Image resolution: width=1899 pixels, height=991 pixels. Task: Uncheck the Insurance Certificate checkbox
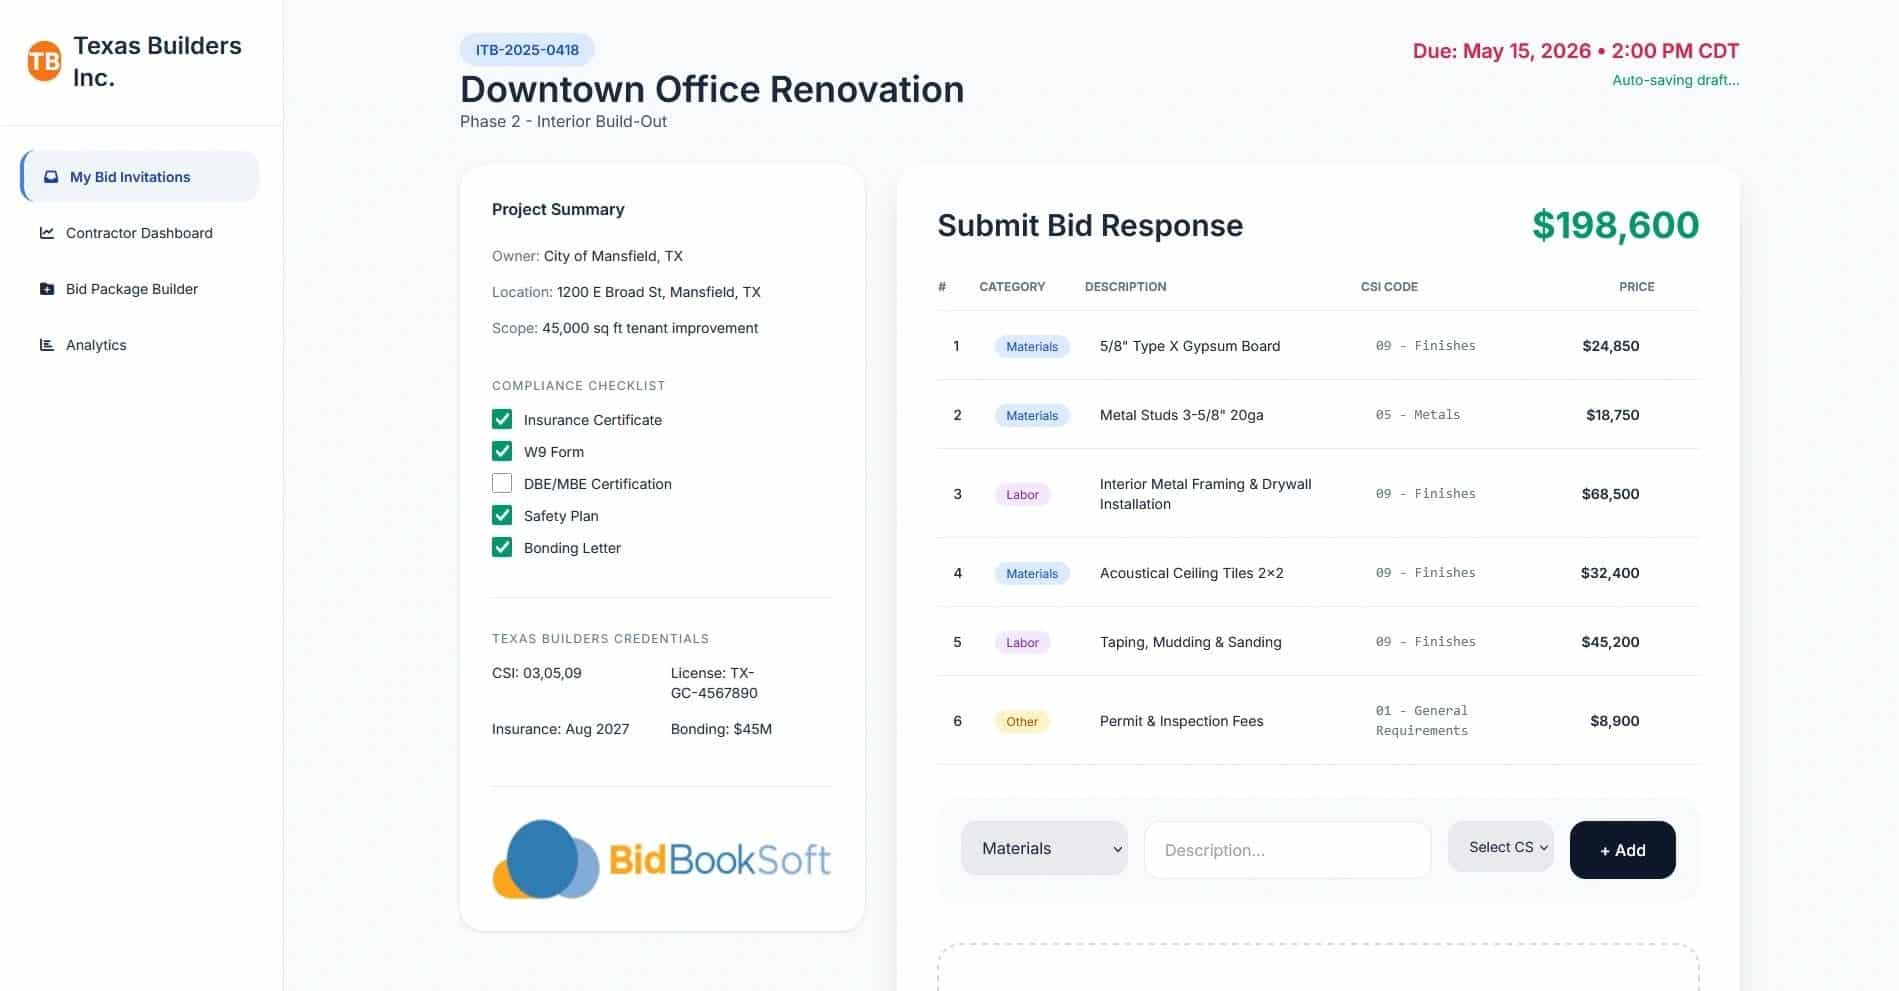(502, 419)
